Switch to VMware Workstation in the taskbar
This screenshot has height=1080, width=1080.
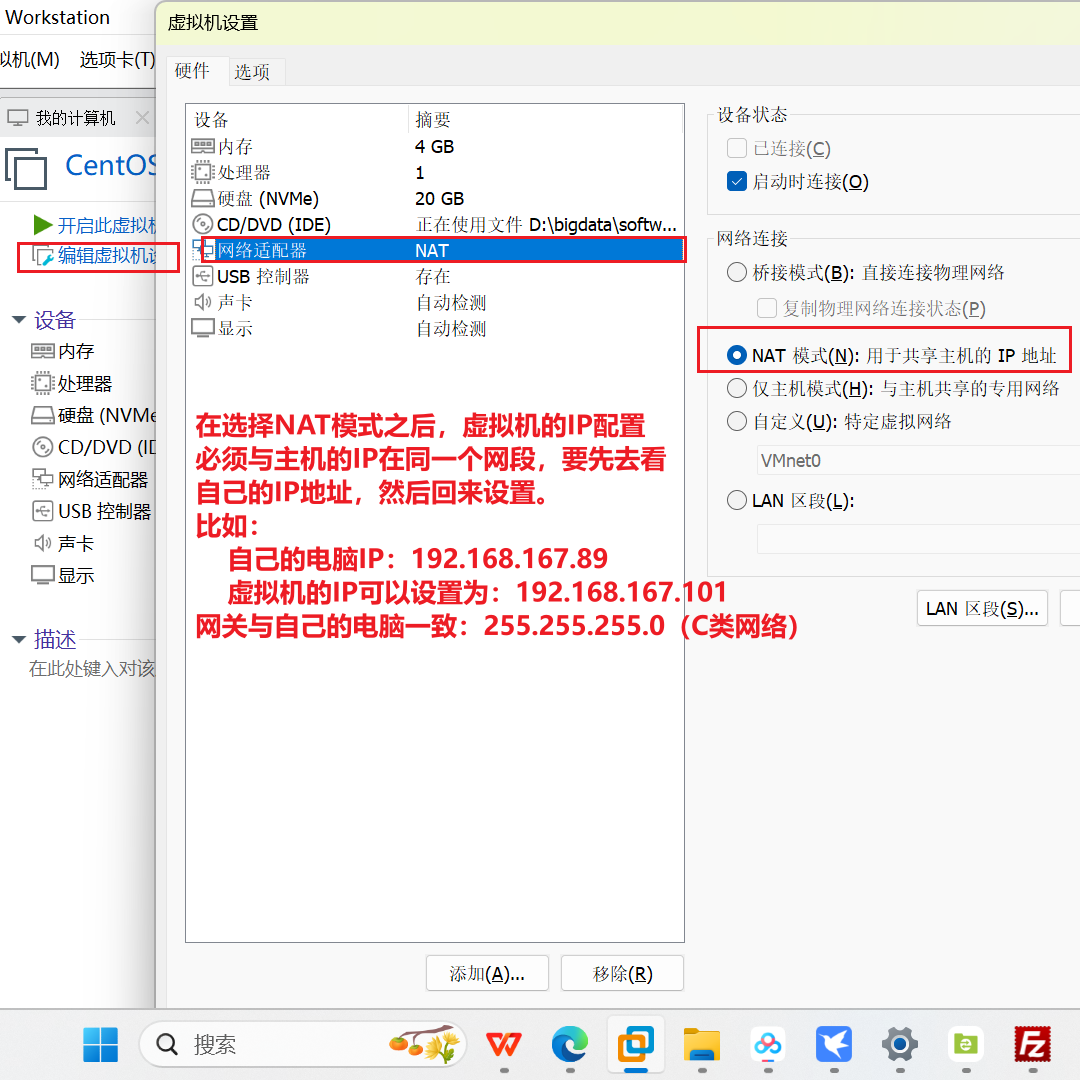[x=636, y=1044]
